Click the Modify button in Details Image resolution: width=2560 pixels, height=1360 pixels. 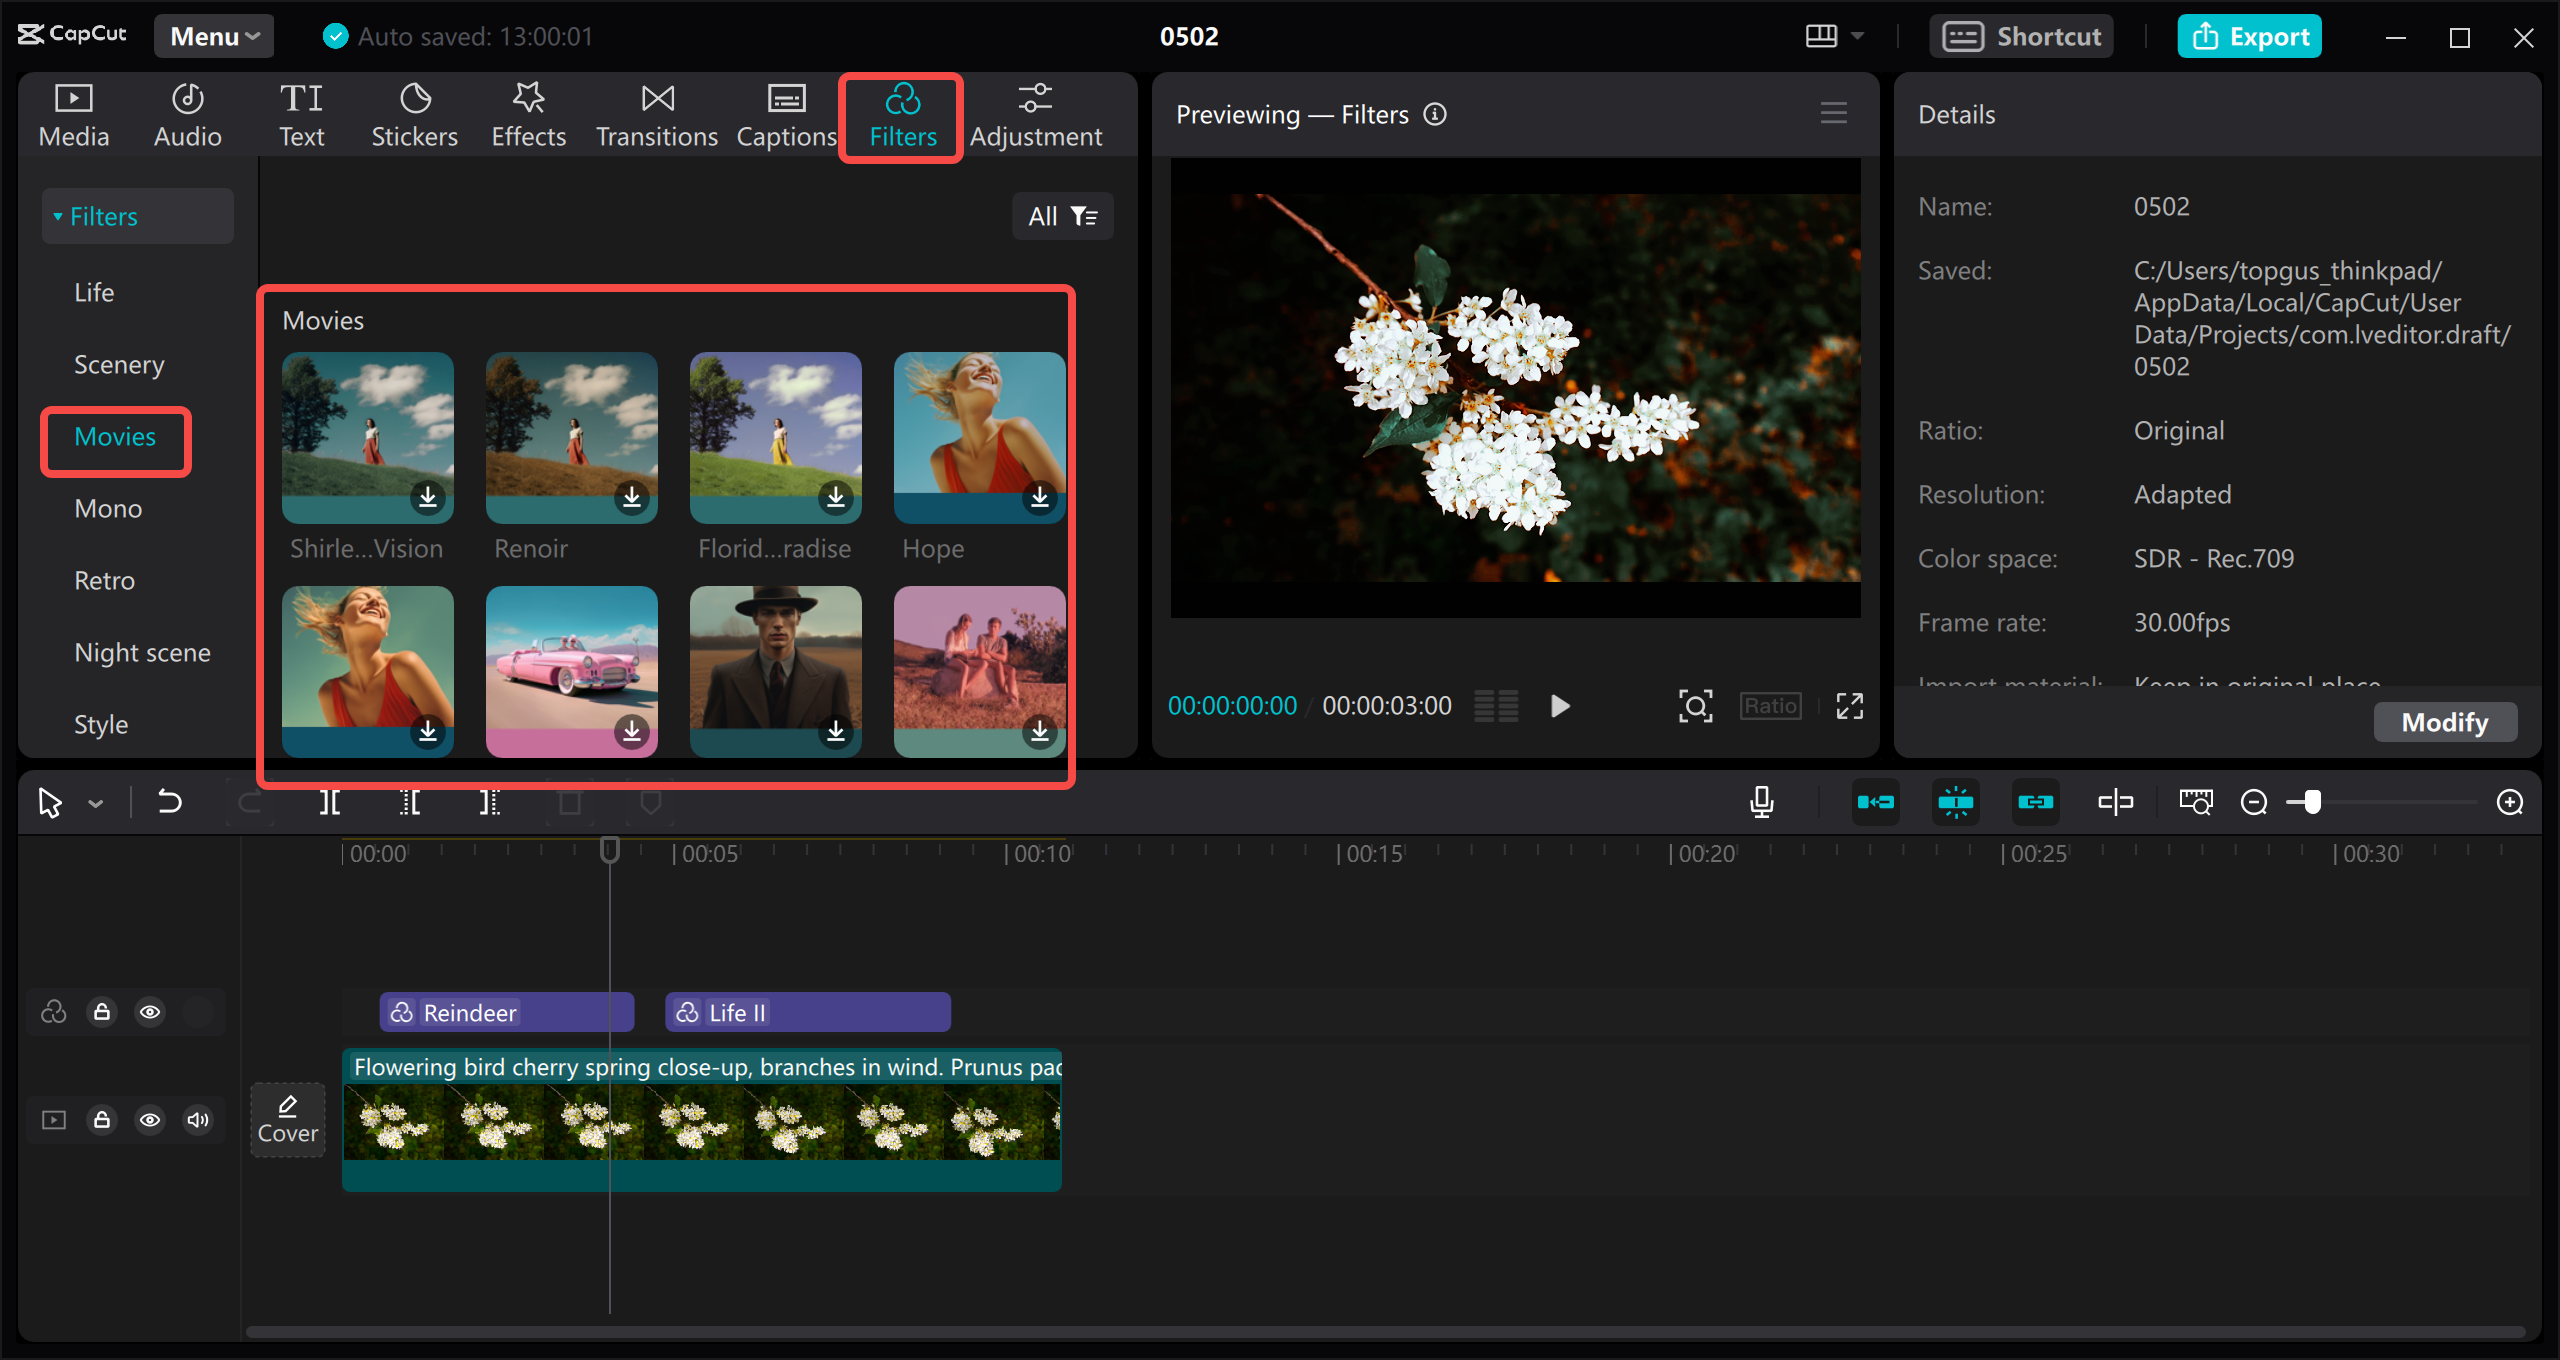tap(2445, 722)
